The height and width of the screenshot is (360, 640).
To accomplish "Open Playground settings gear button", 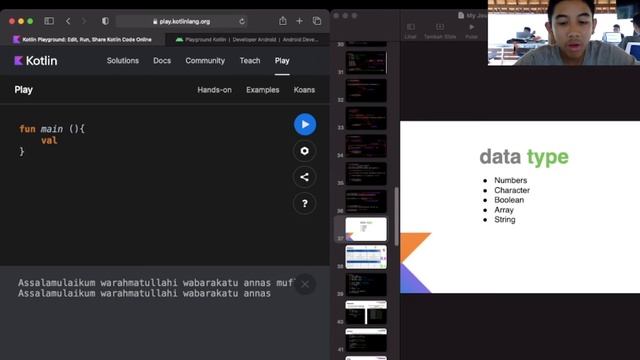I will tap(304, 151).
